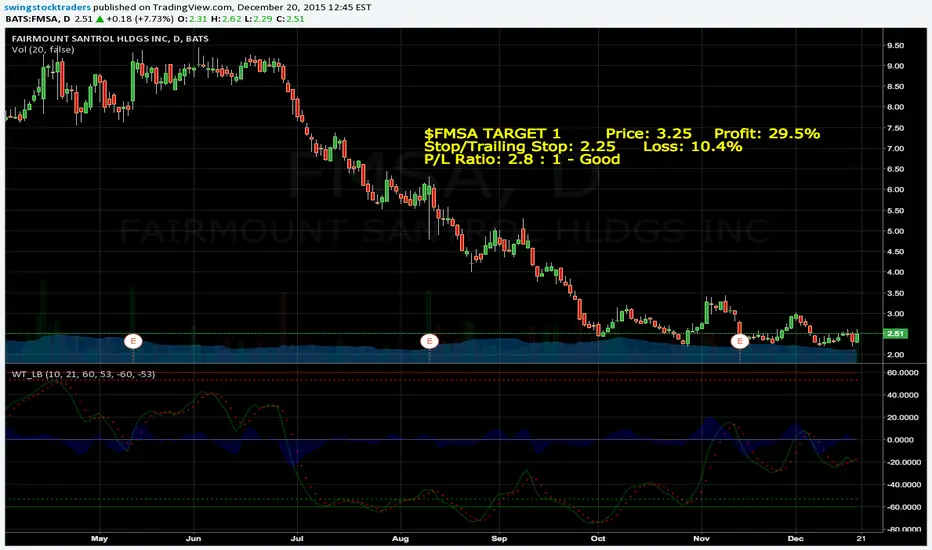Click the May label on time axis
932x550 pixels.
coord(99,539)
